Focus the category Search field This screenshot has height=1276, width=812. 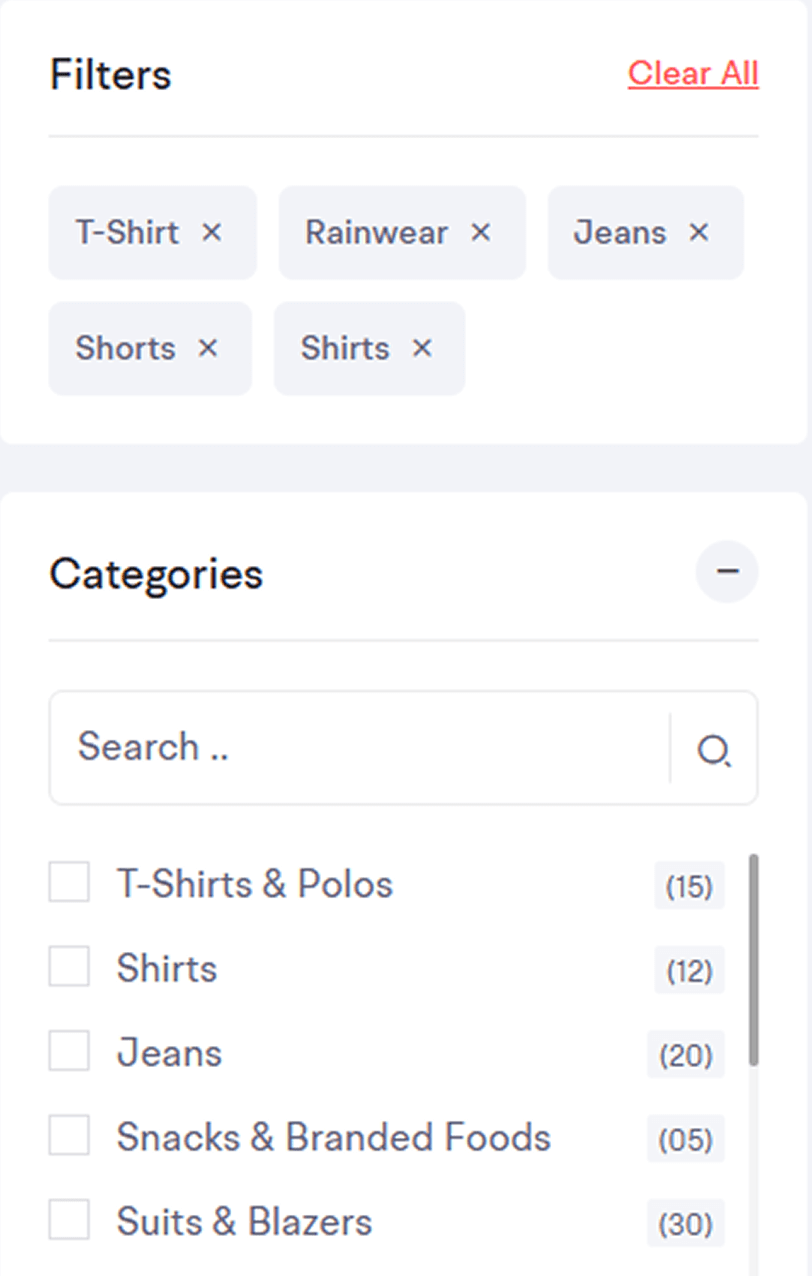360,747
